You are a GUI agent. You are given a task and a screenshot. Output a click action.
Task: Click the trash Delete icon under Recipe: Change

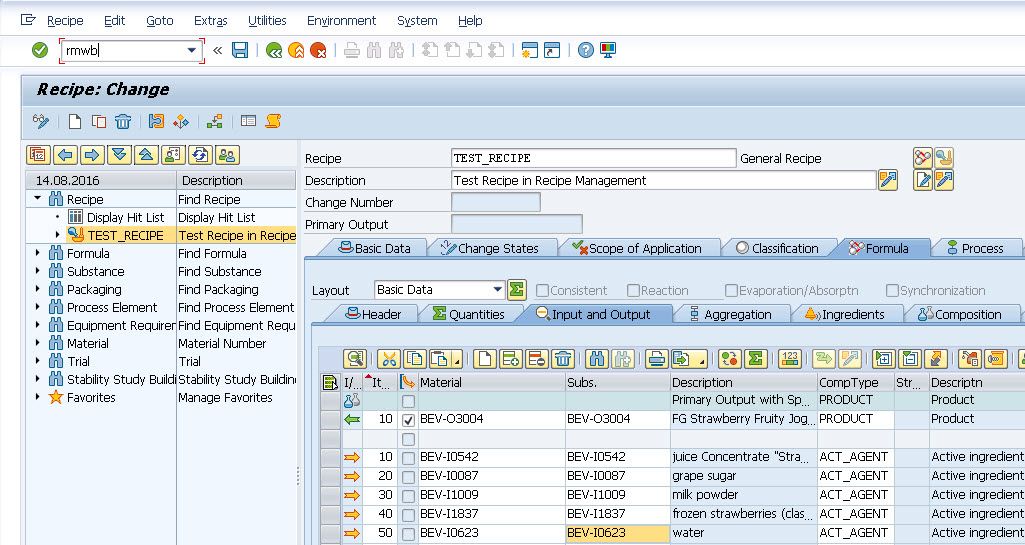[123, 122]
